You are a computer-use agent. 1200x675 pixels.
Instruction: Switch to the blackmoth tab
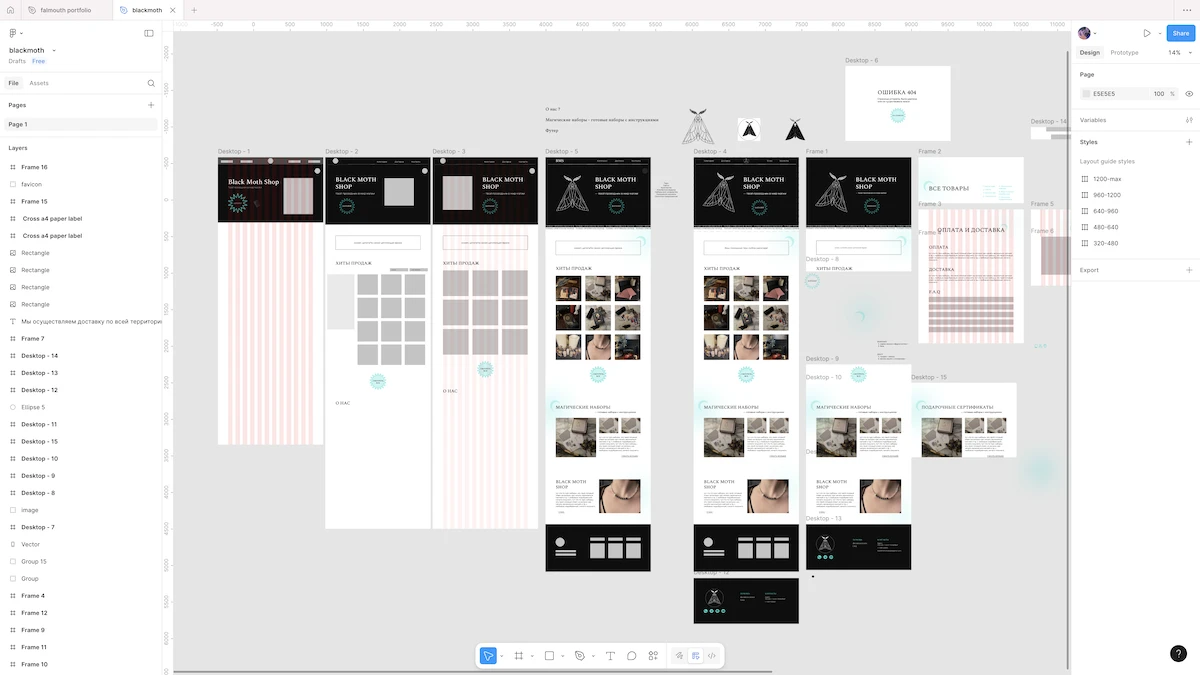tap(146, 10)
